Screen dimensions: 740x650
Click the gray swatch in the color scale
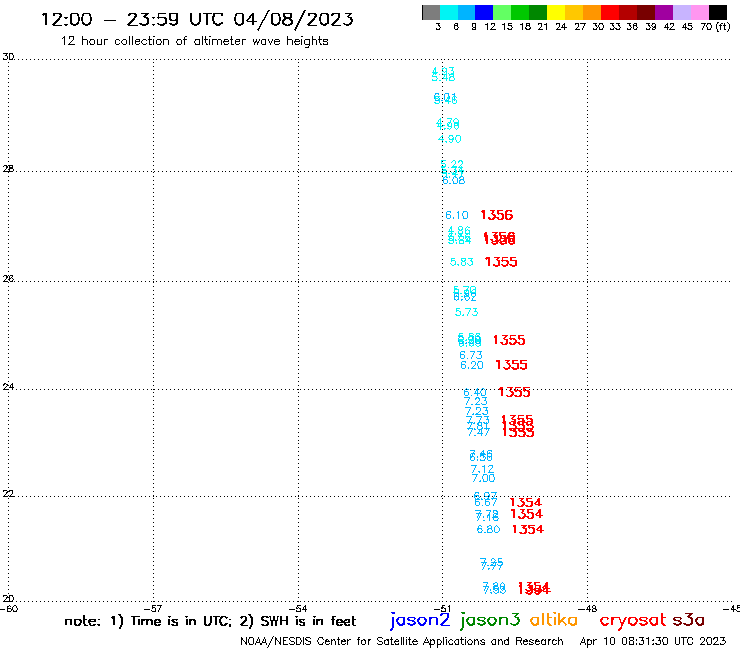[x=431, y=12]
